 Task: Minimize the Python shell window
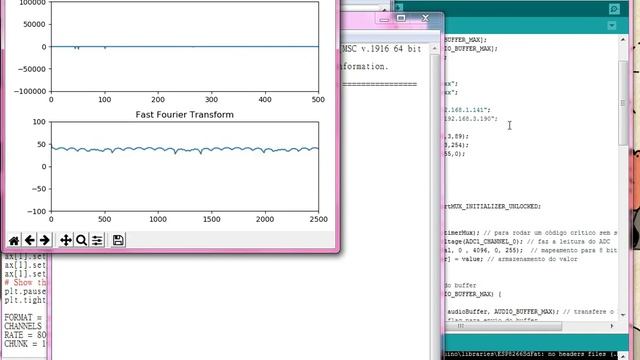coord(384,19)
